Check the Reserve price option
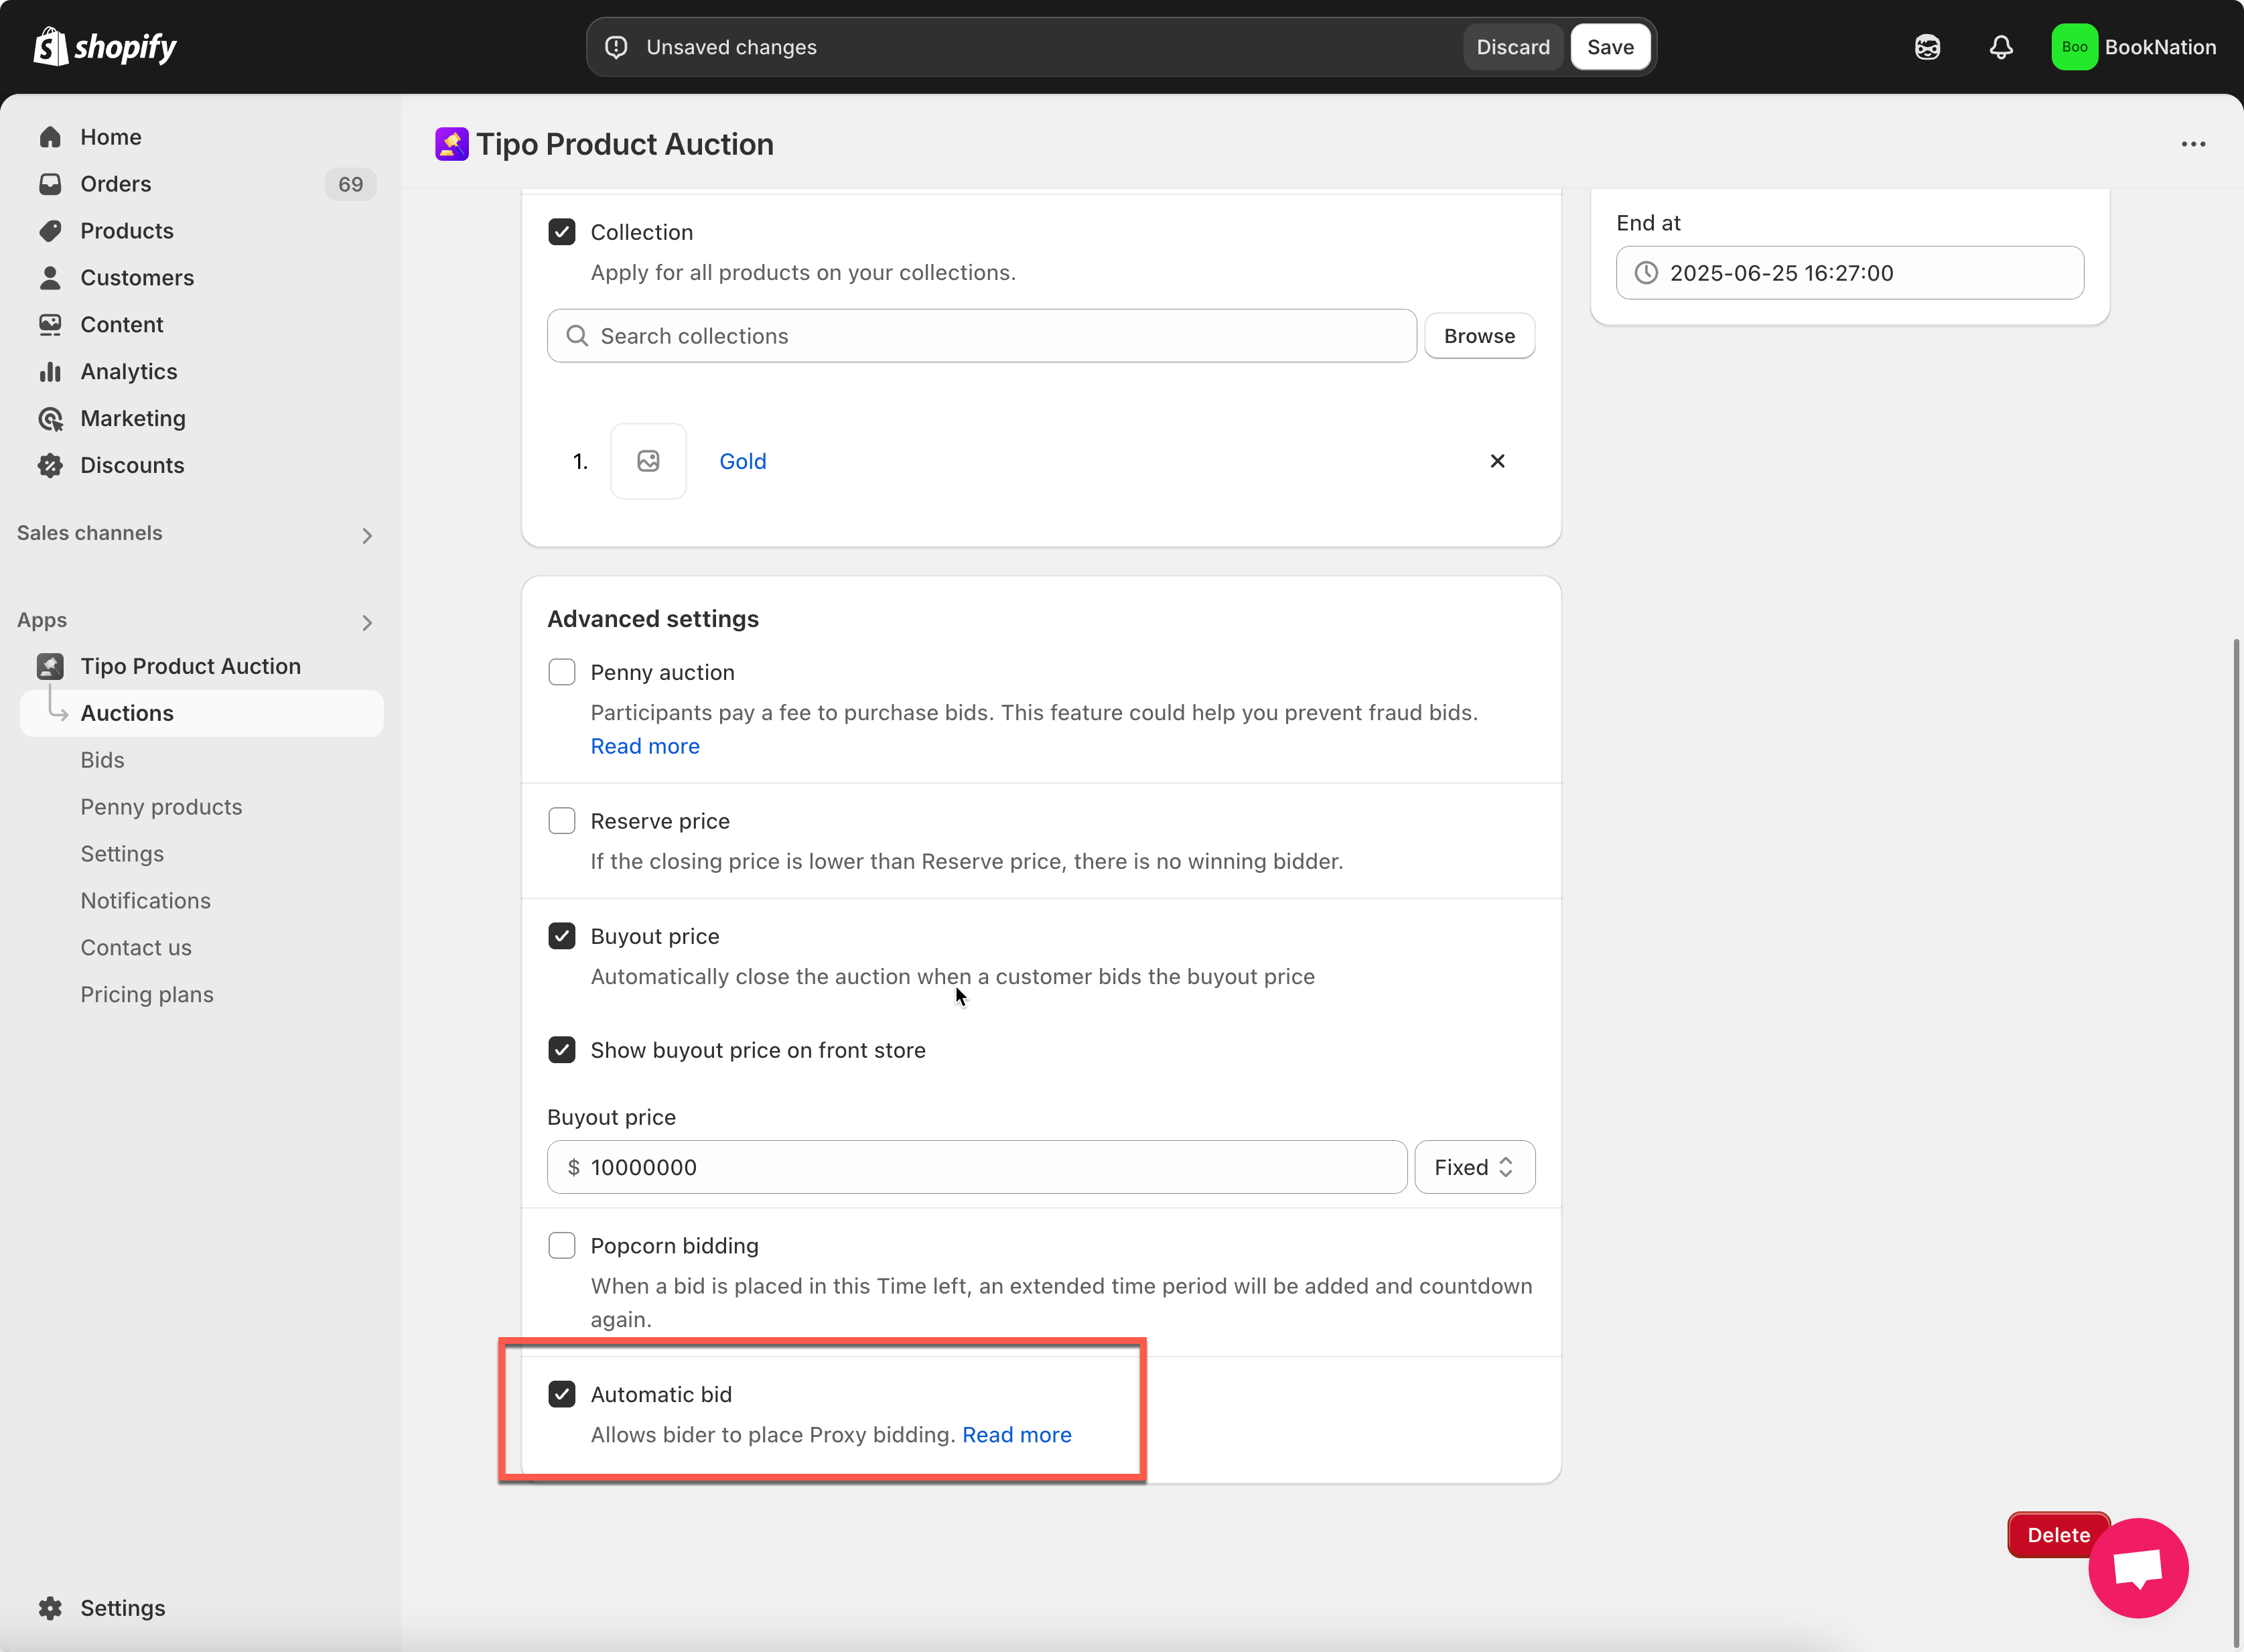Viewport: 2244px width, 1652px height. tap(562, 821)
